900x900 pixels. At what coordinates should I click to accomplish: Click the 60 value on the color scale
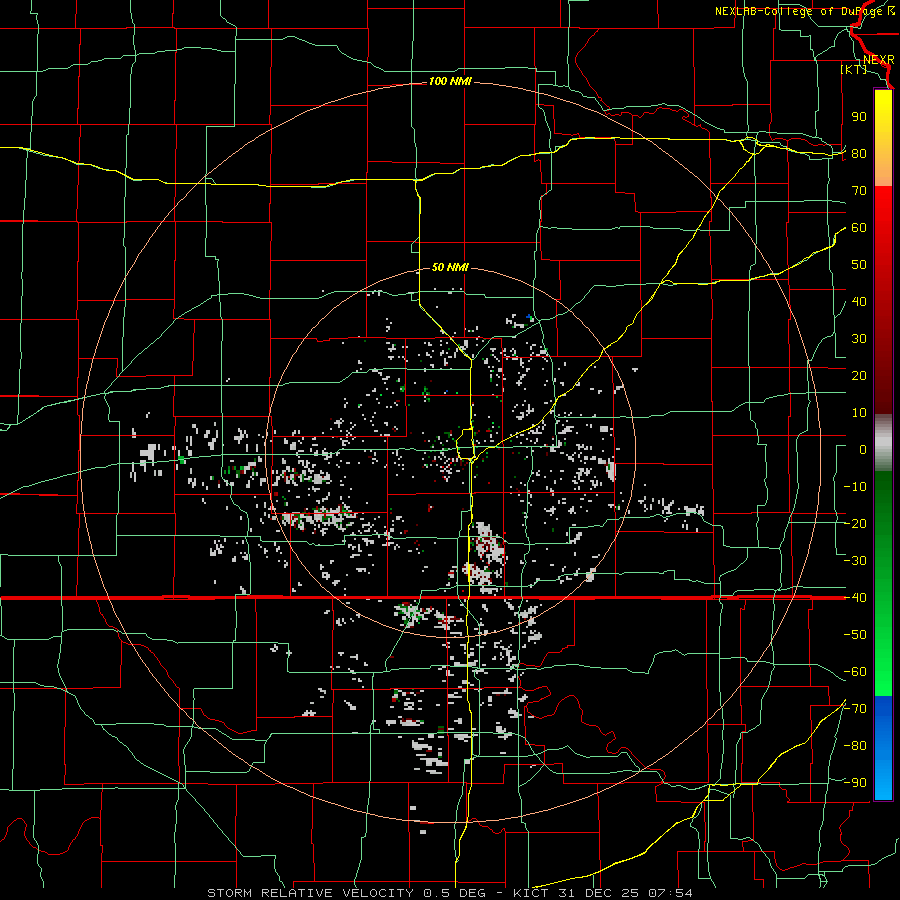click(x=859, y=228)
